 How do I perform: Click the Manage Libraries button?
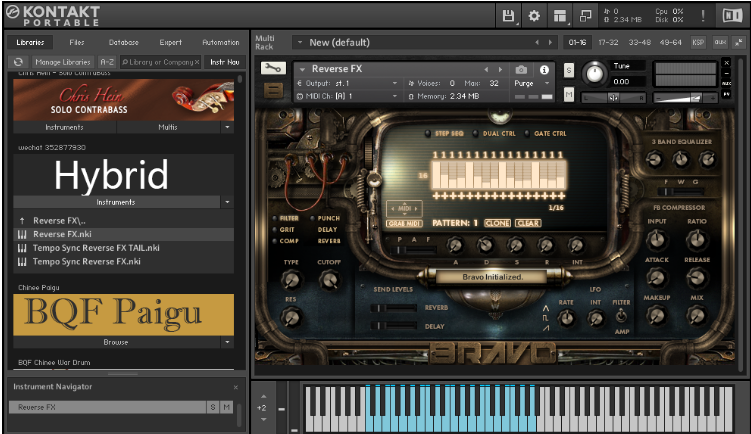[62, 62]
